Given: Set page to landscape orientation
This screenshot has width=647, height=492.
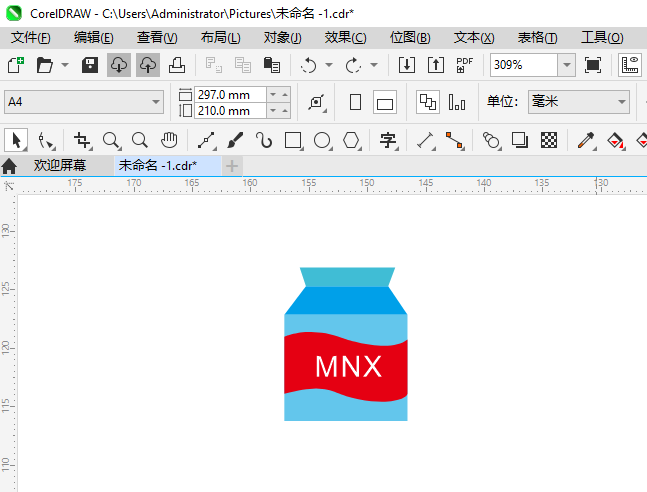Looking at the screenshot, I should click(x=385, y=102).
